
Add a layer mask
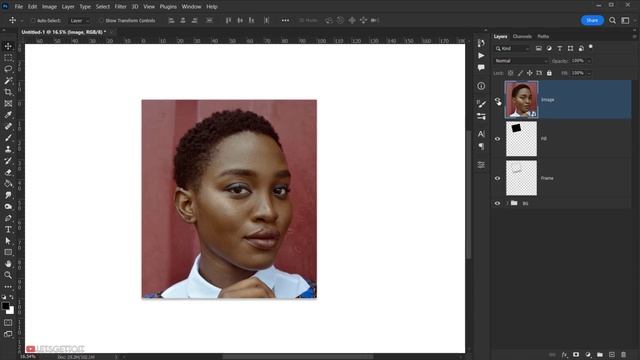(x=576, y=355)
